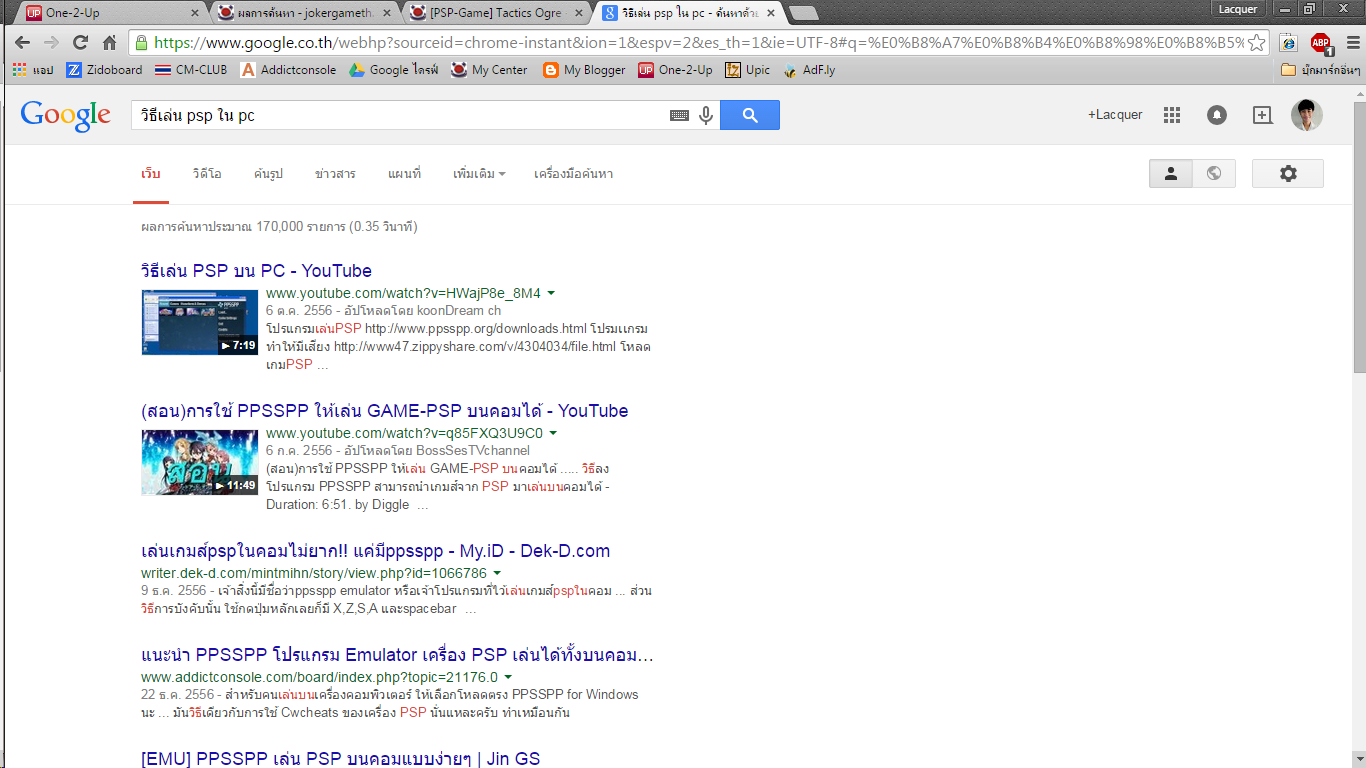Switch to the jokergameth search results tab

coord(303,13)
